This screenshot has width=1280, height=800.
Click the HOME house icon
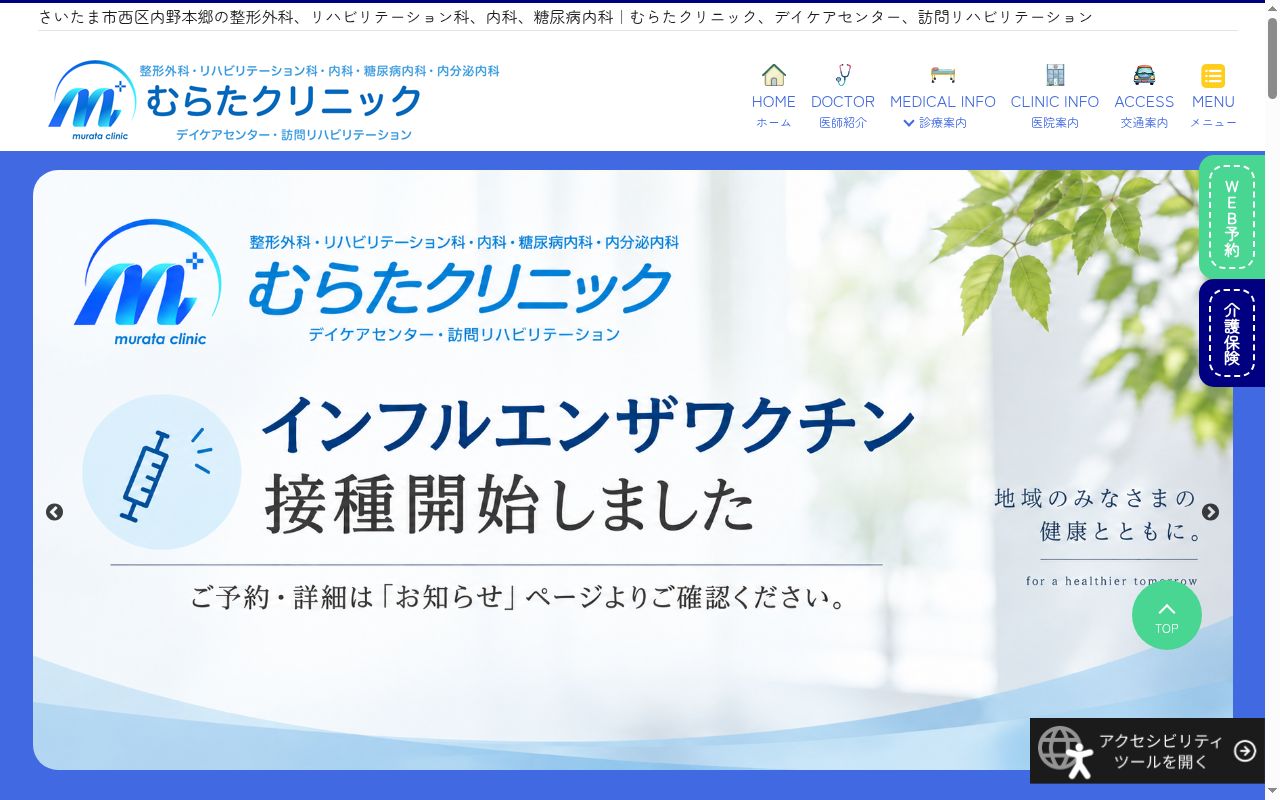click(x=774, y=75)
